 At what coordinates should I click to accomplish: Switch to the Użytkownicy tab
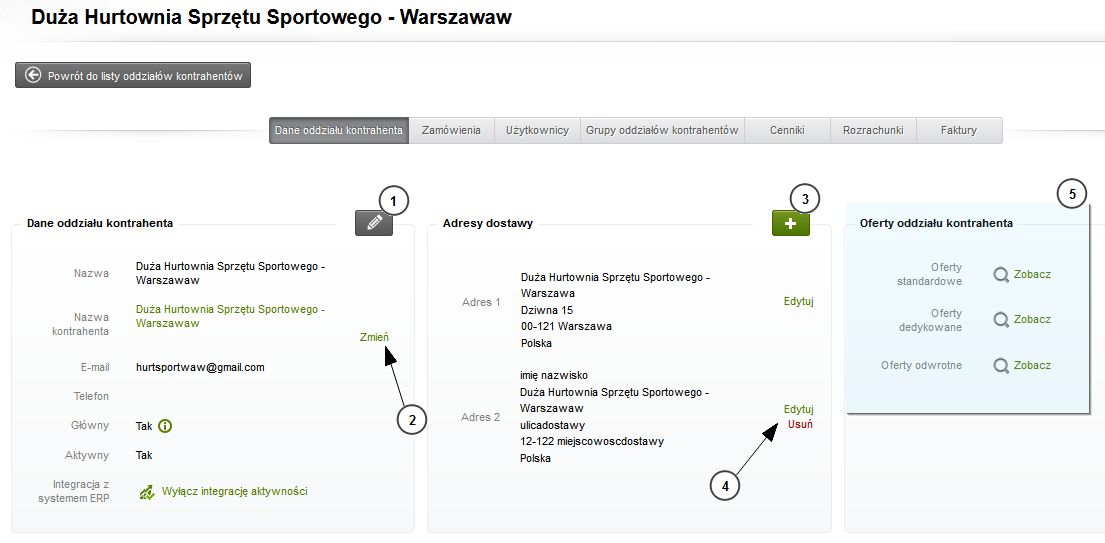[537, 130]
